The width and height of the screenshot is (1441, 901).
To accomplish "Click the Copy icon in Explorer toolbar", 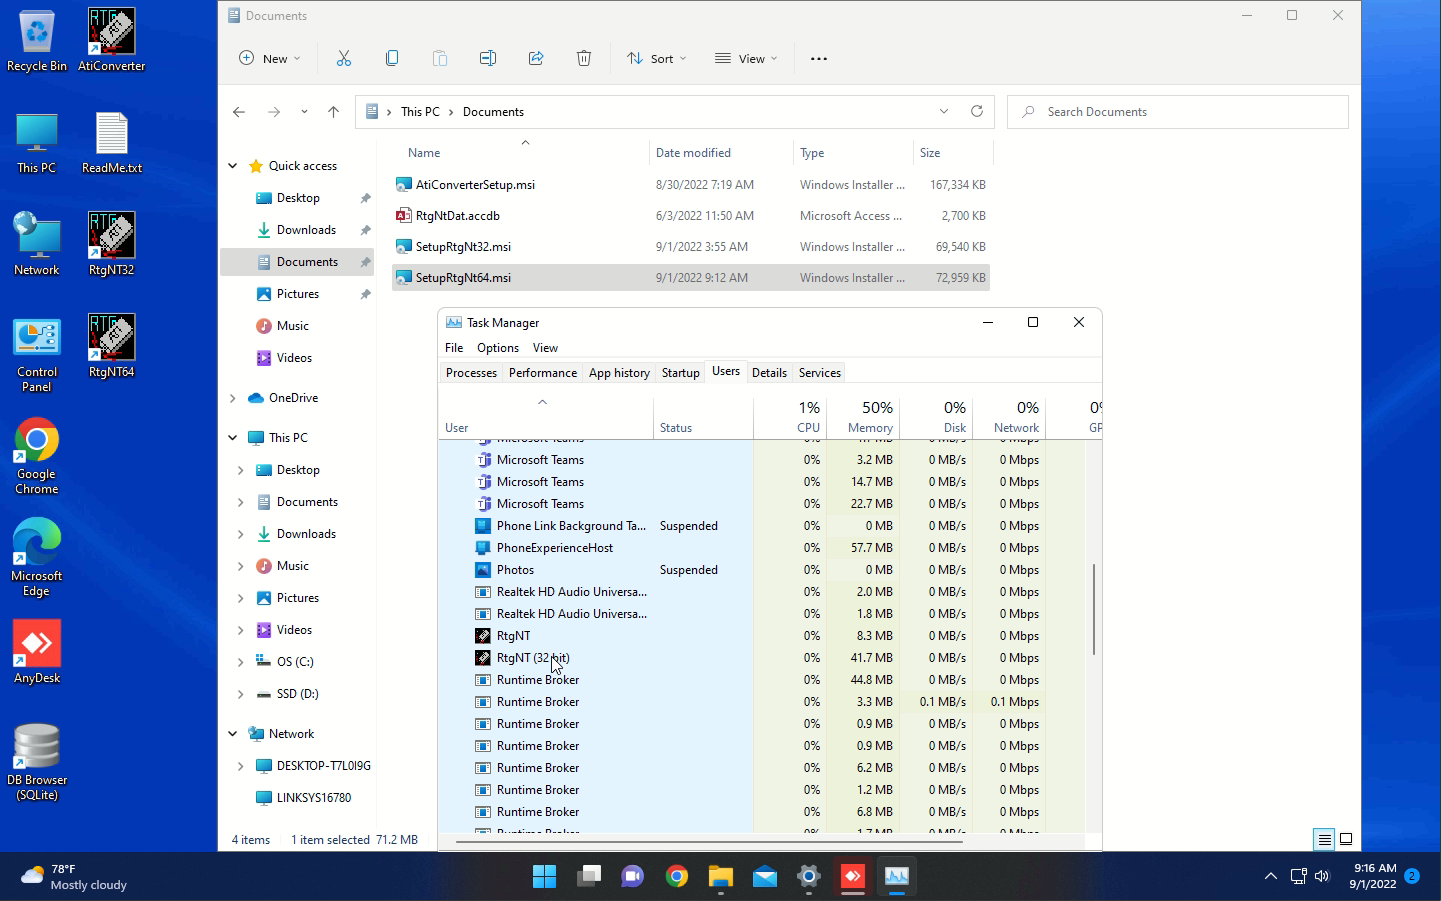I will 392,59.
